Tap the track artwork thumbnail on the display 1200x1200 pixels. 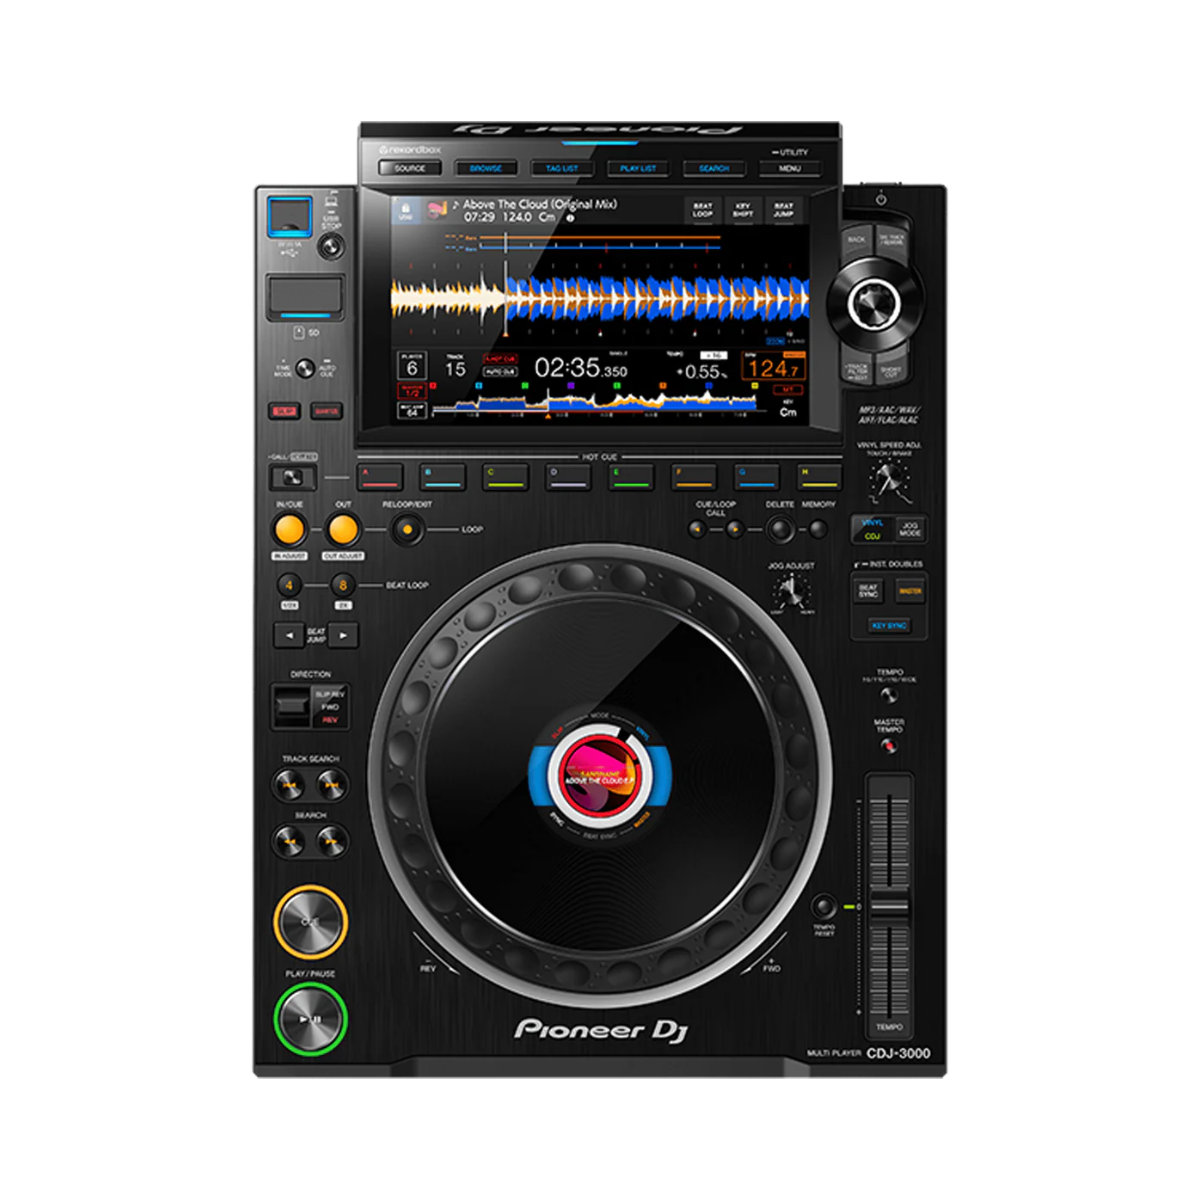437,210
